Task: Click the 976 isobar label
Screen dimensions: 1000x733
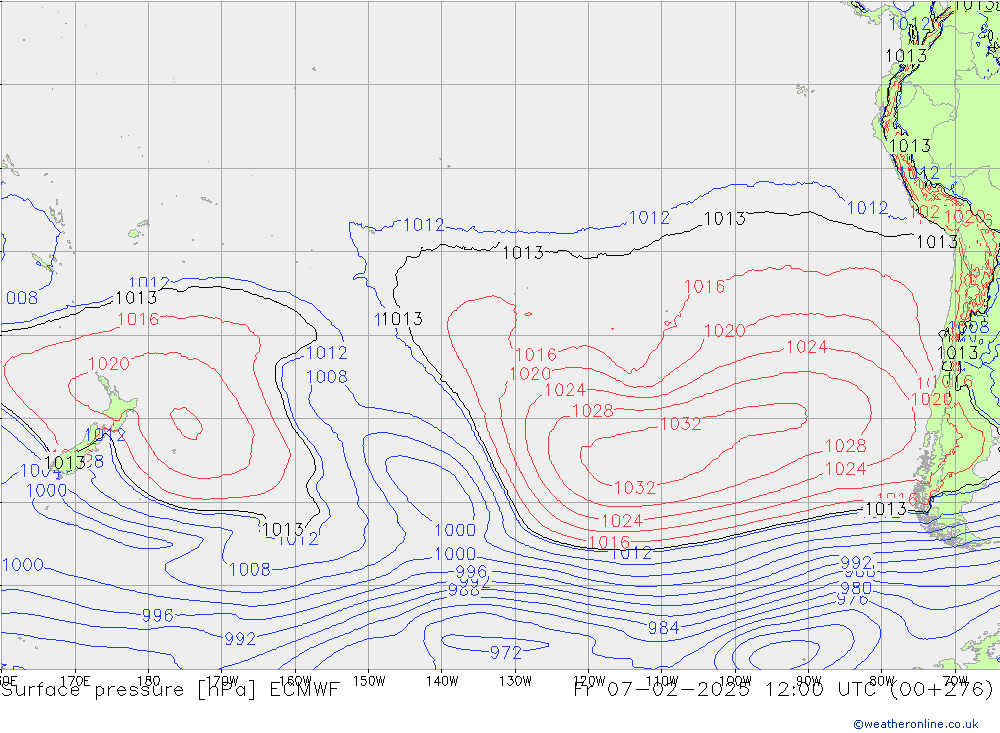Action: coord(852,600)
